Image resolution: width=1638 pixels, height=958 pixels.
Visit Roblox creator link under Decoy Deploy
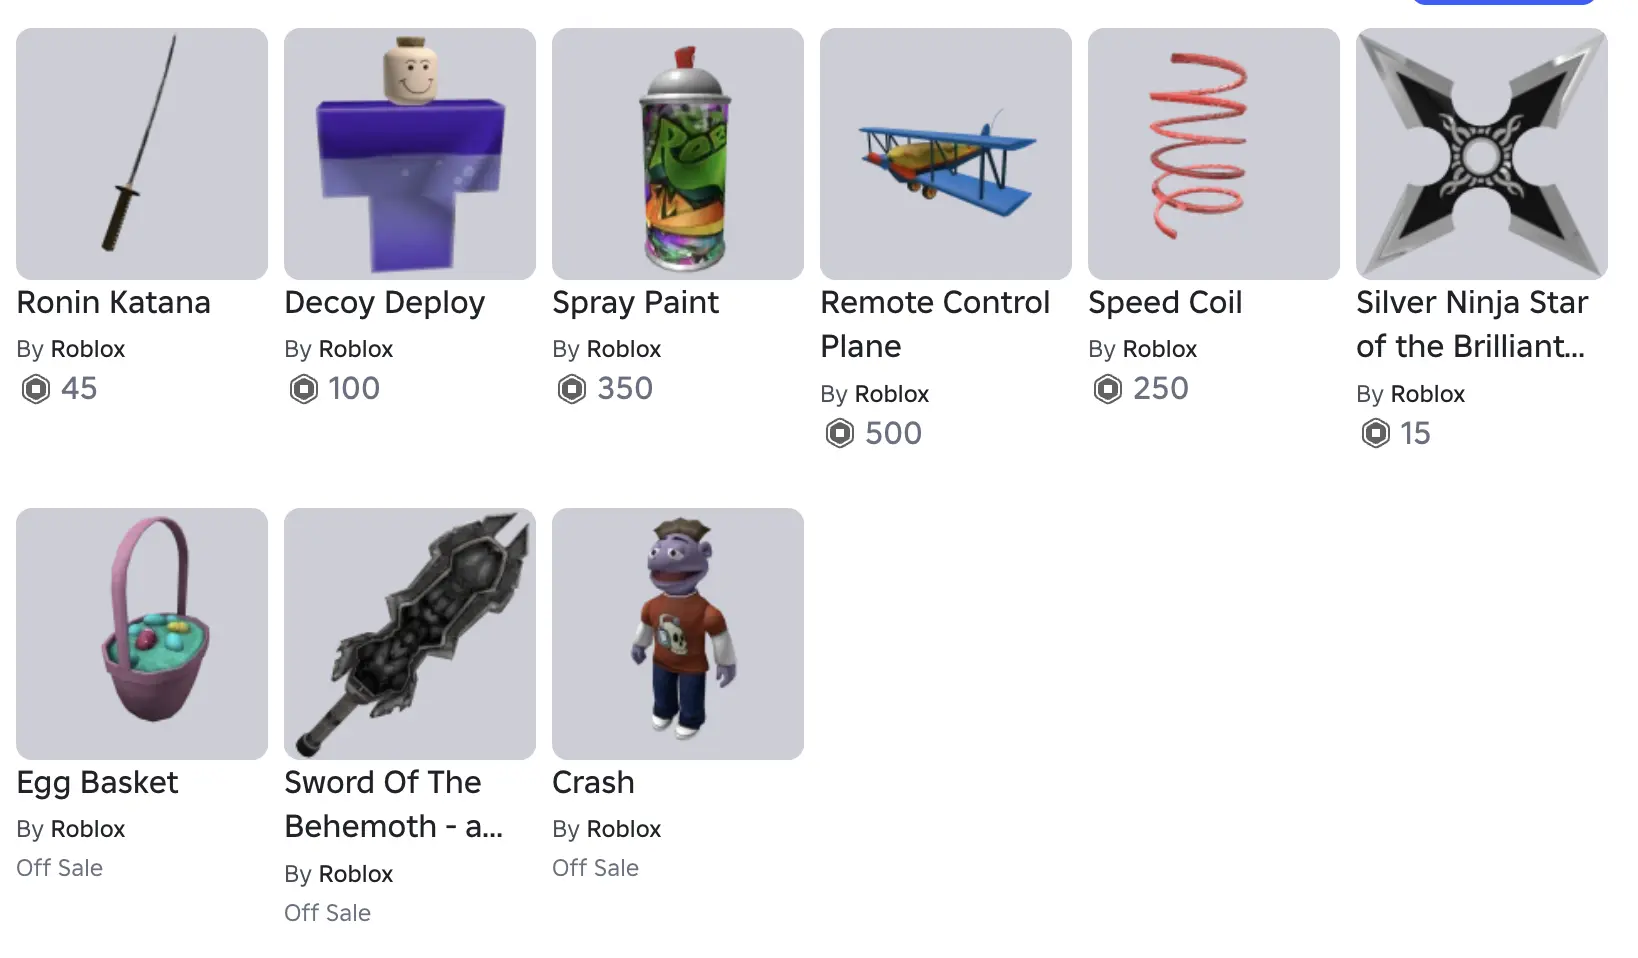pos(356,349)
